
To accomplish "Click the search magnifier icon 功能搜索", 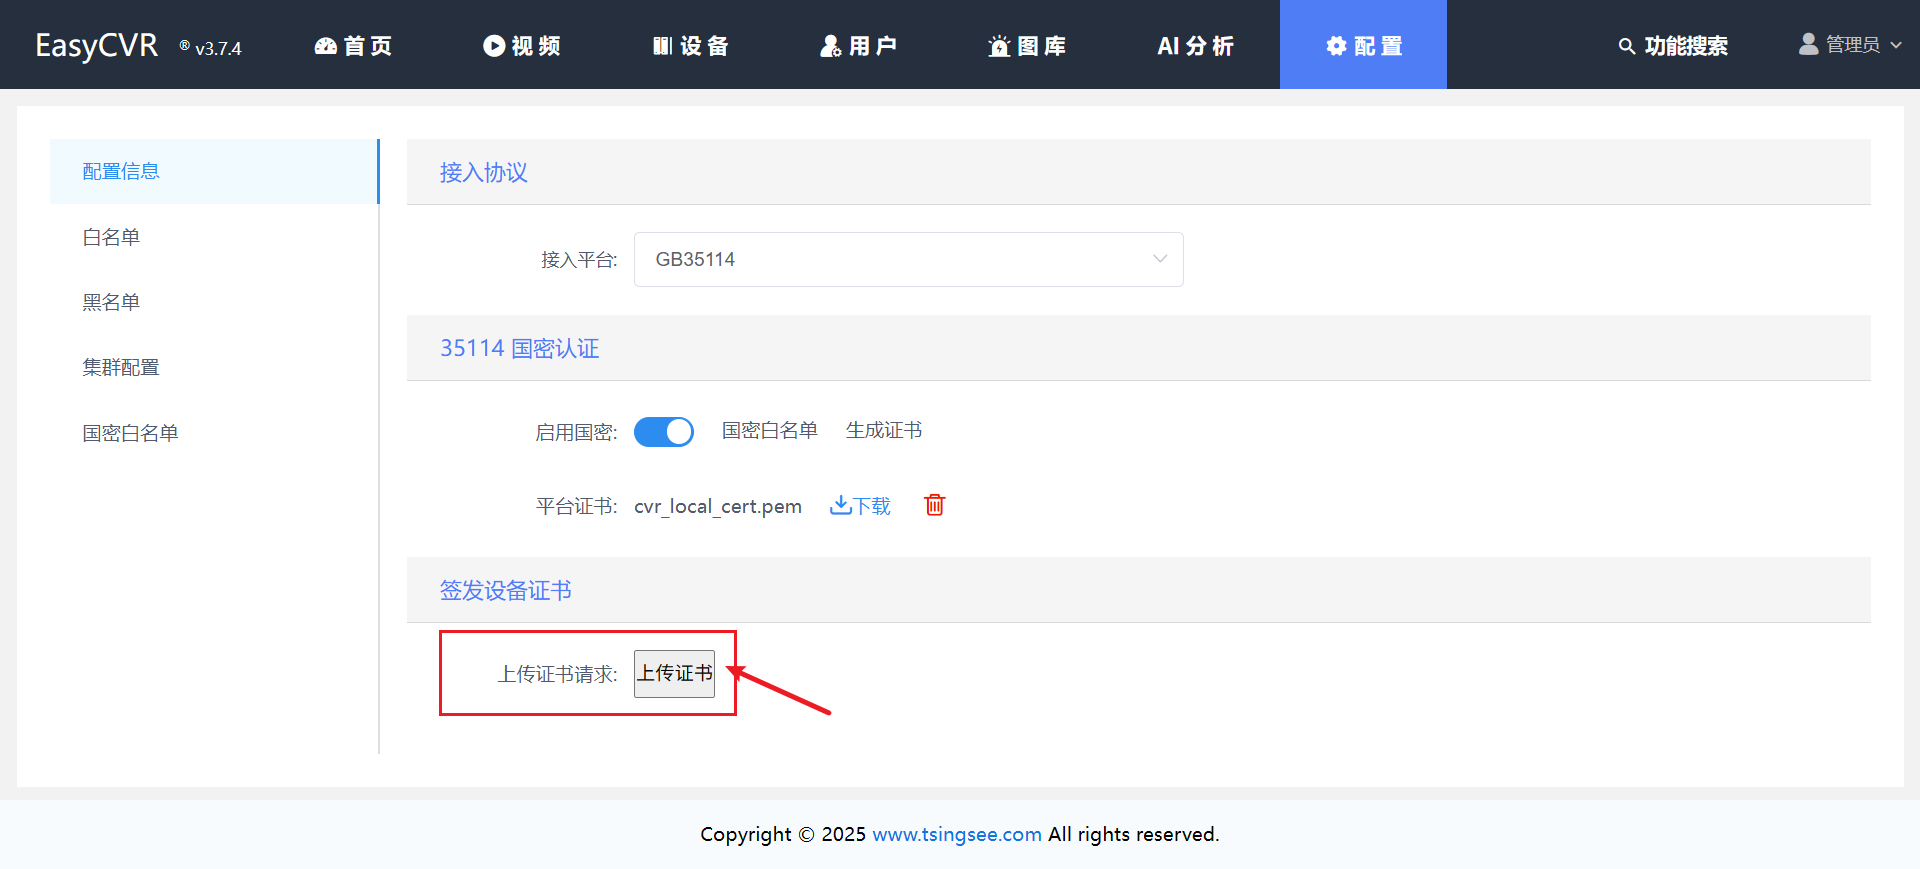I will point(1627,46).
